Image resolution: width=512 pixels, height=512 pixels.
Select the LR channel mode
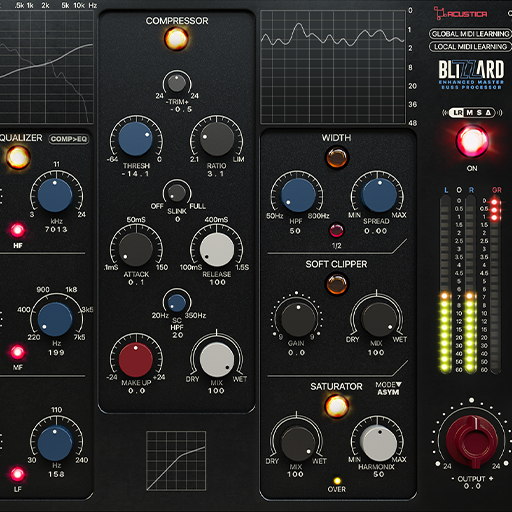458,113
